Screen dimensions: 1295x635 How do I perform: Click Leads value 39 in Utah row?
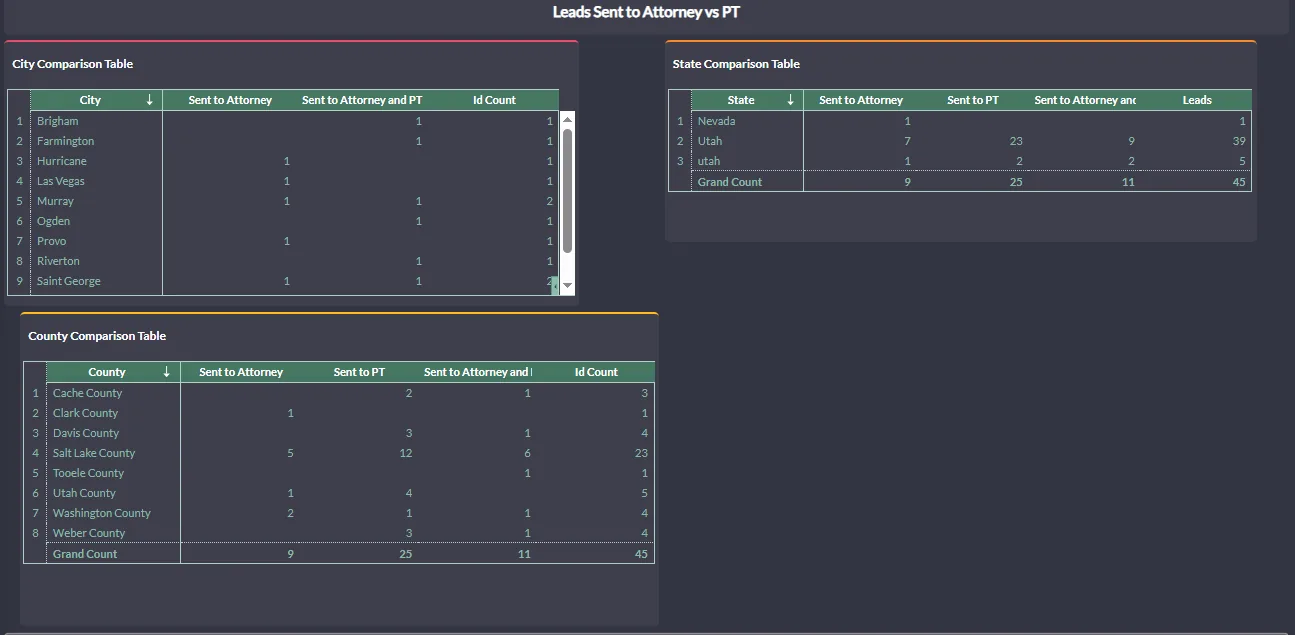pos(1239,141)
